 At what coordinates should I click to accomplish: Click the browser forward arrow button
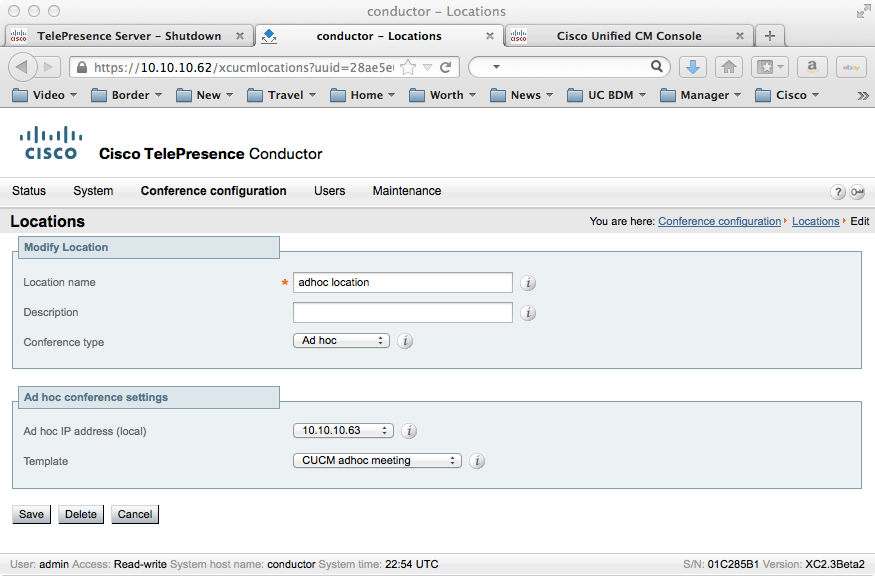[49, 68]
